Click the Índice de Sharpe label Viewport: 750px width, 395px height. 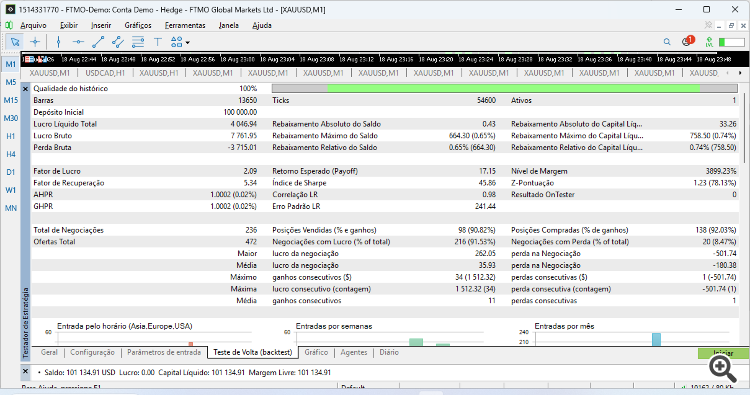(299, 183)
